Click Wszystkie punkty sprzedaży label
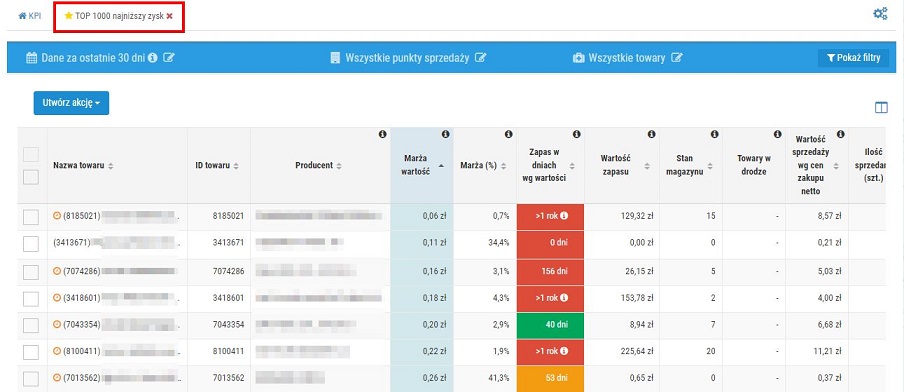The image size is (904, 392). coord(408,58)
